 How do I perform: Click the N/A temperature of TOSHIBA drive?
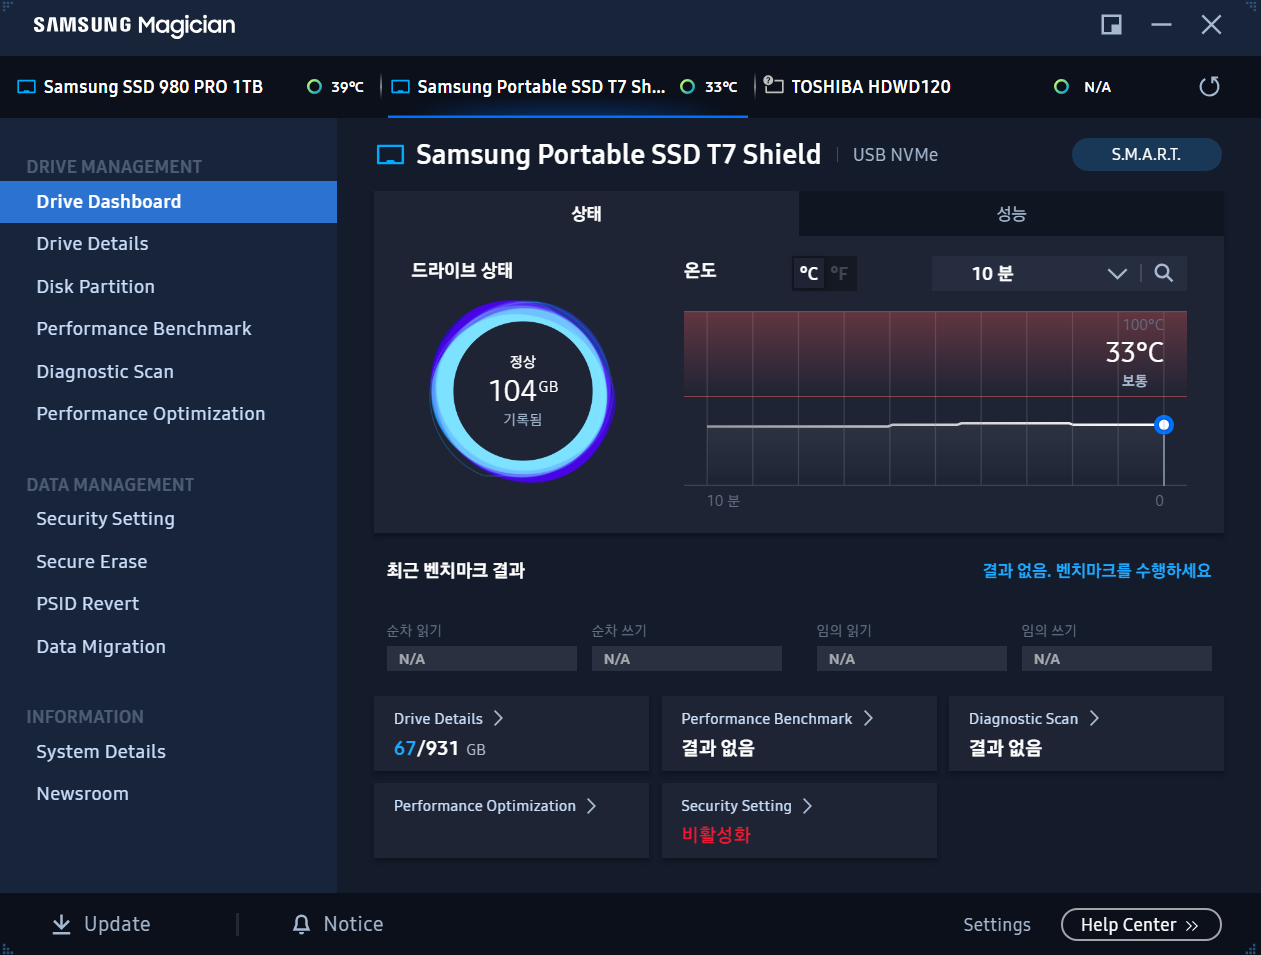tap(1098, 87)
